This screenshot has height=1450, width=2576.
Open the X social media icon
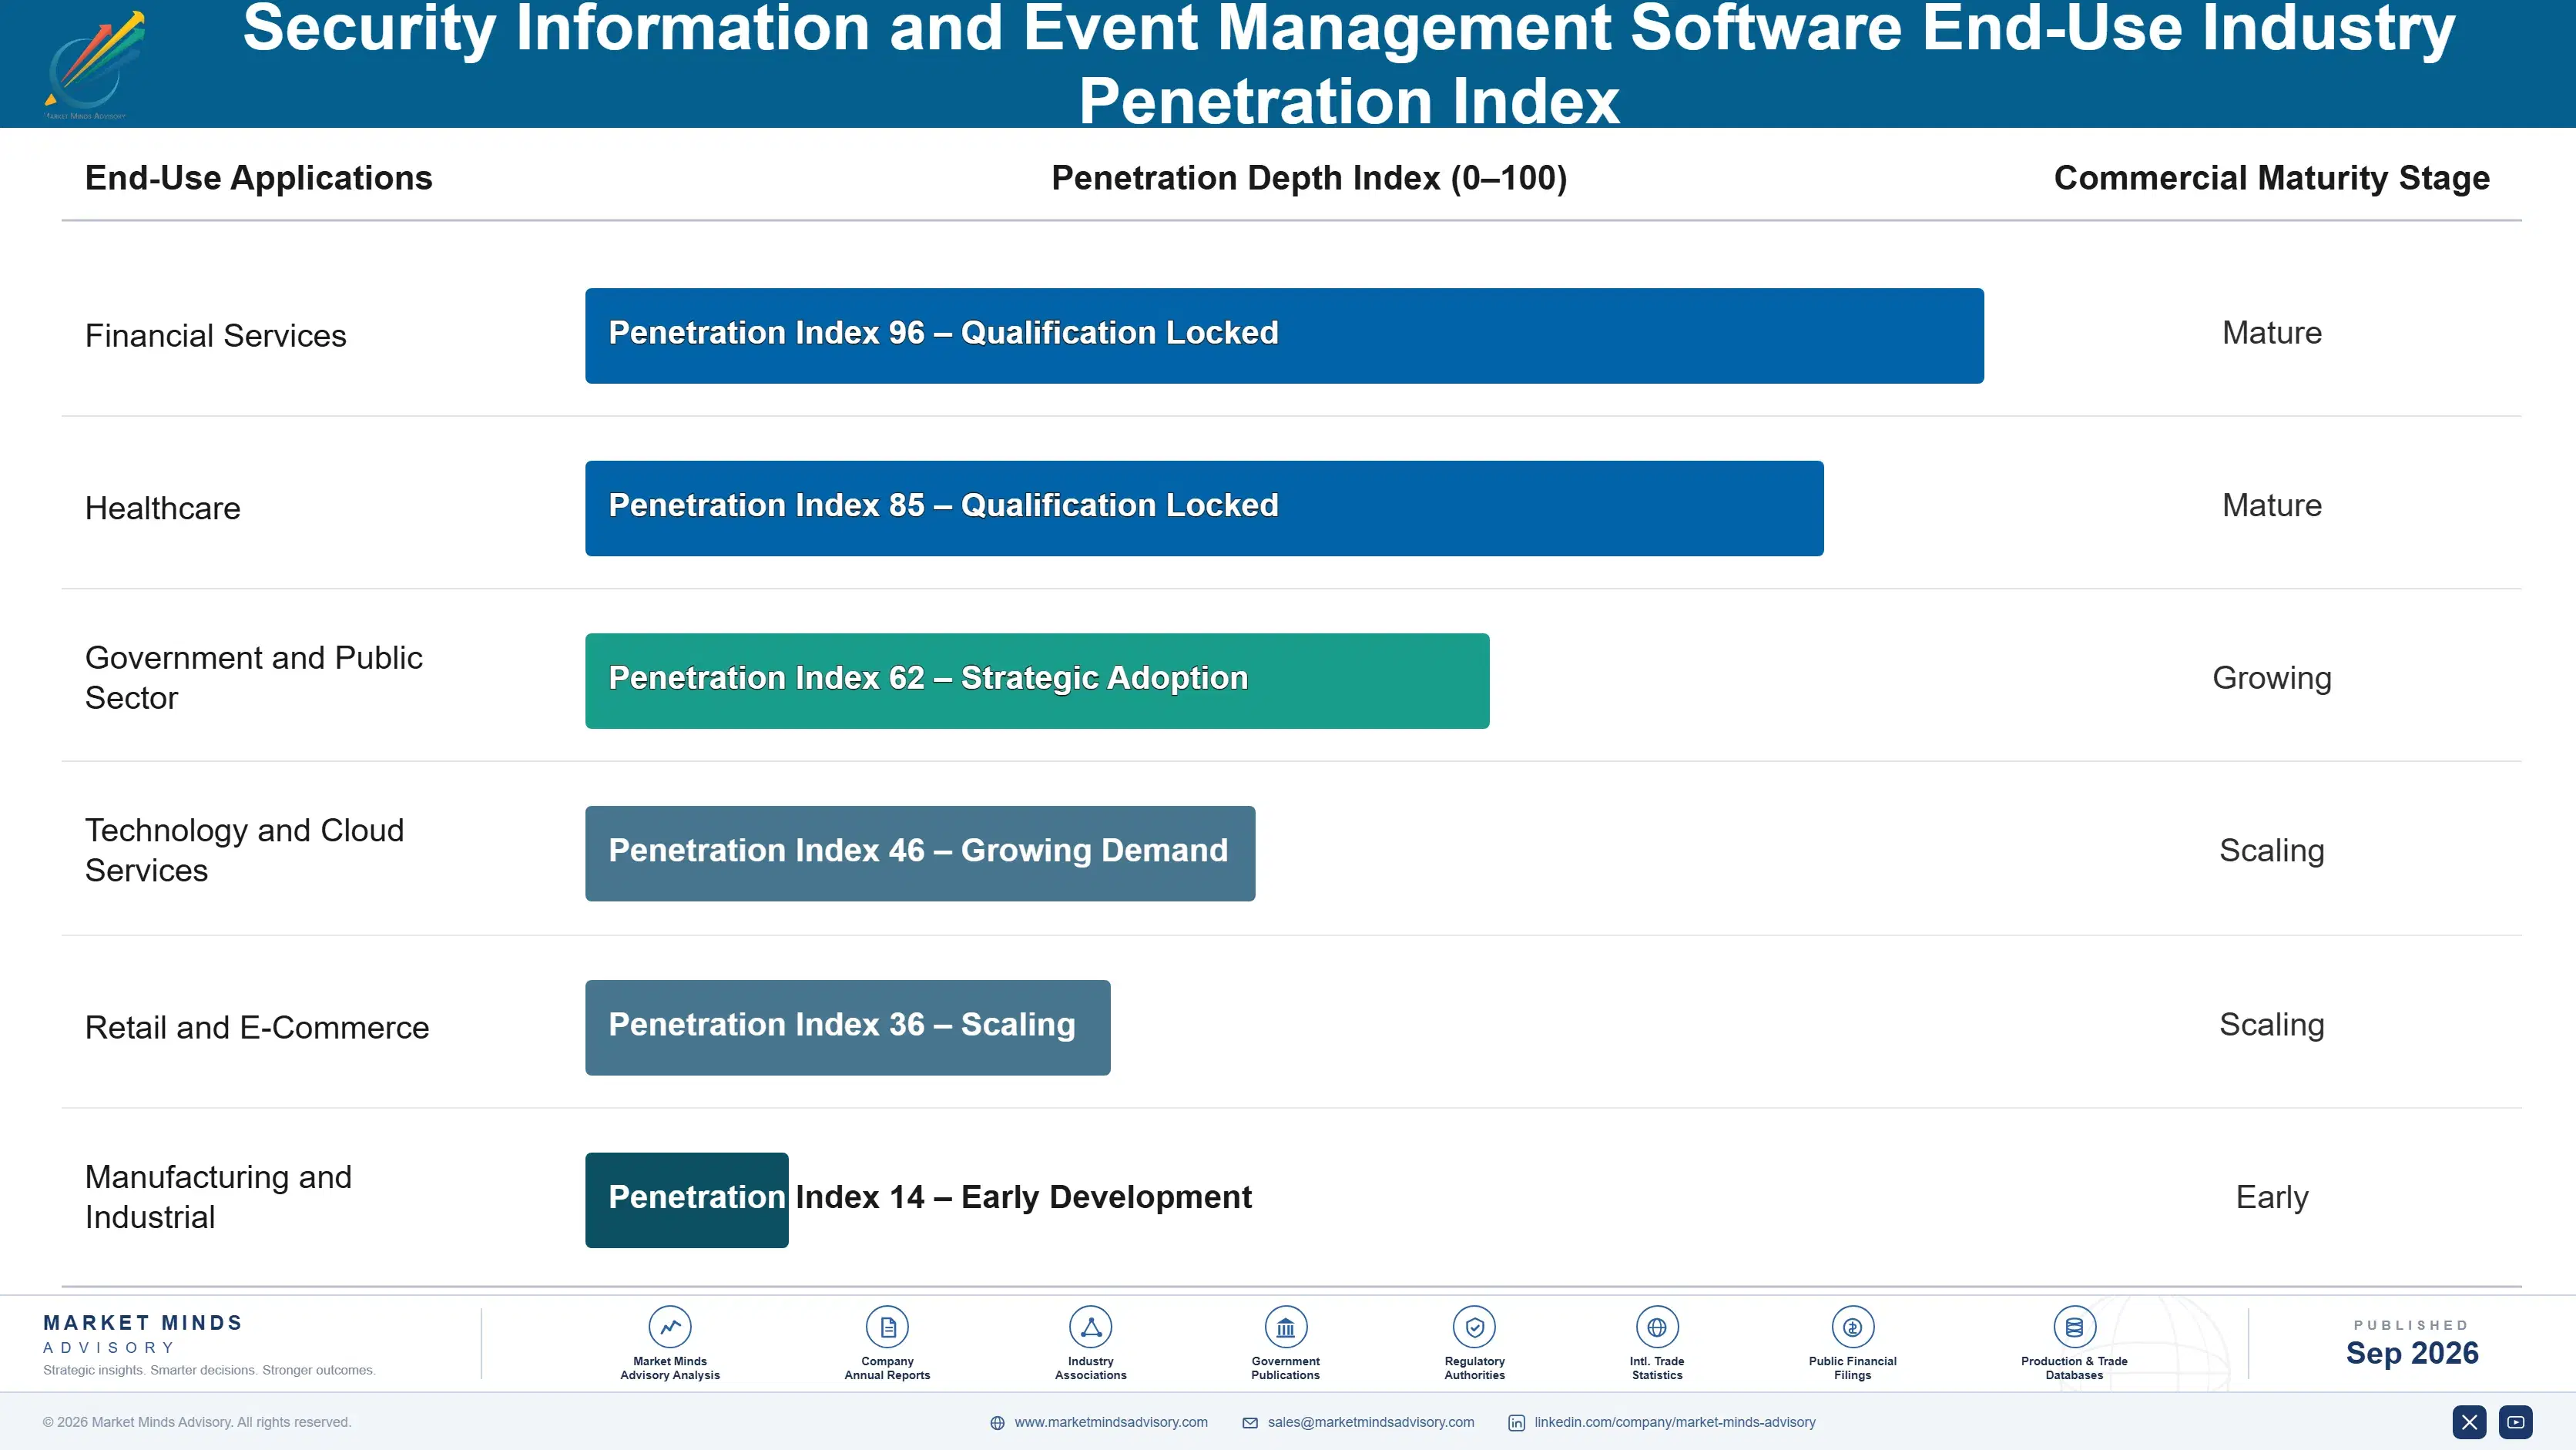point(2469,1422)
